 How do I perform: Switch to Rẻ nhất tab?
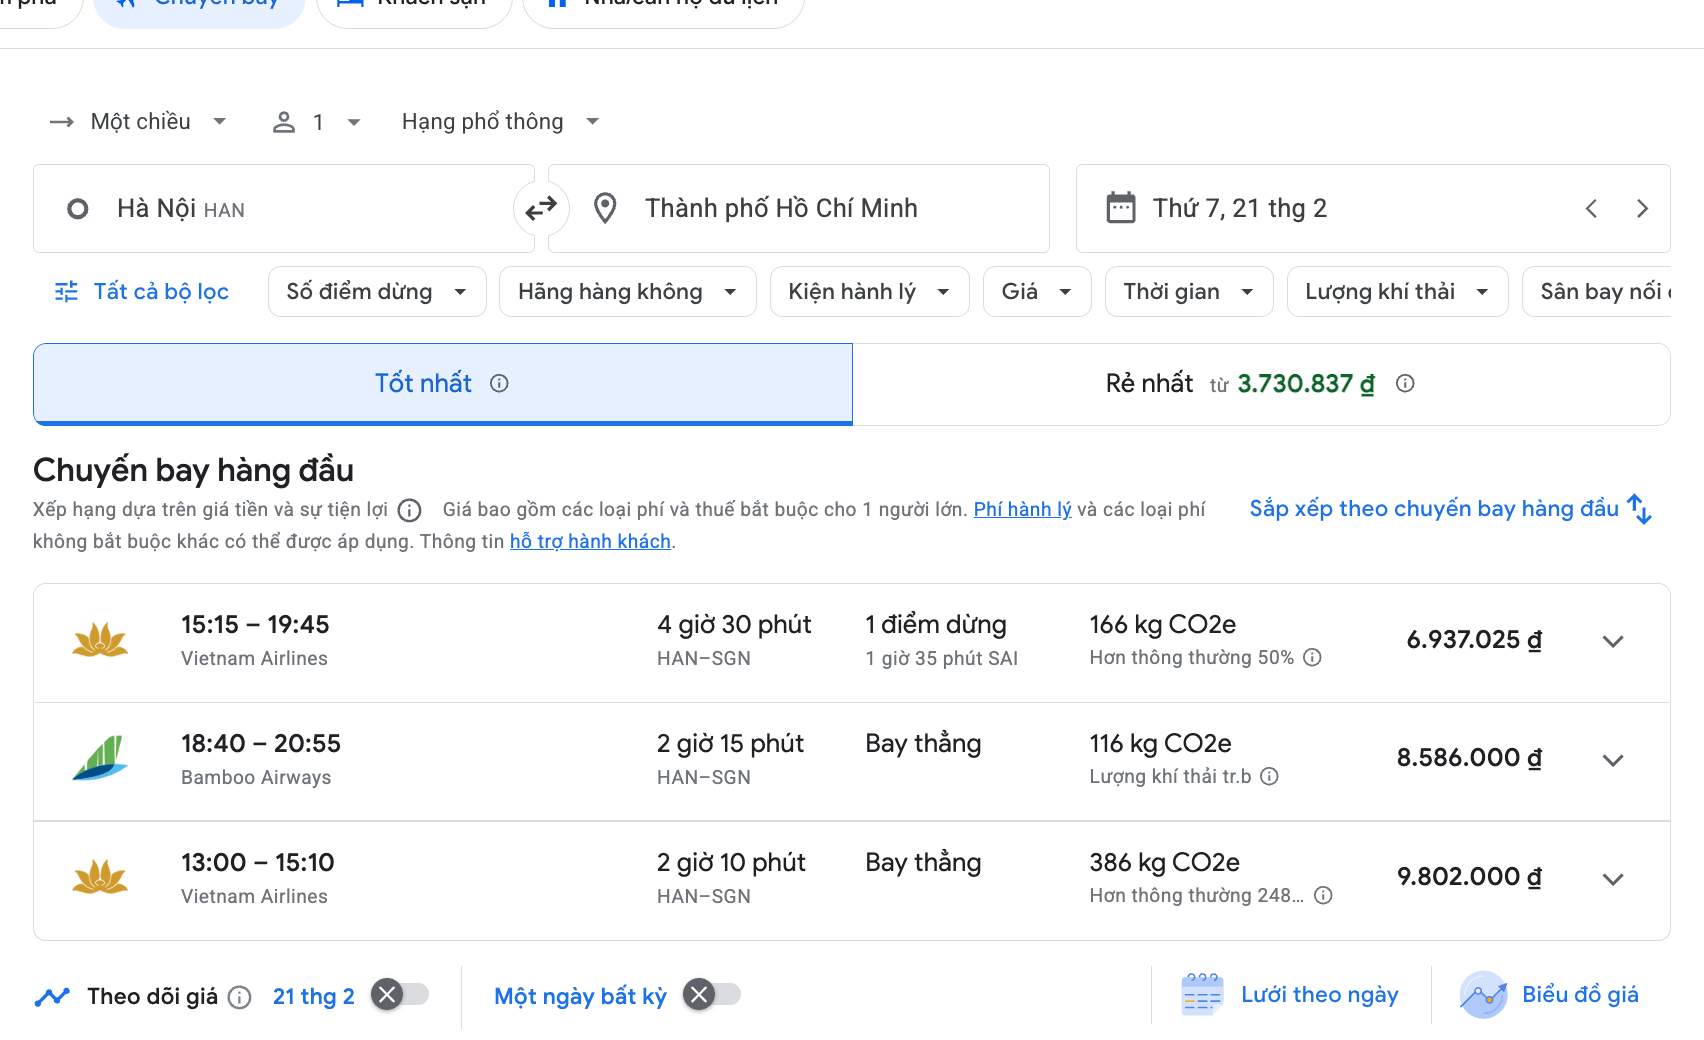[x=1260, y=384]
